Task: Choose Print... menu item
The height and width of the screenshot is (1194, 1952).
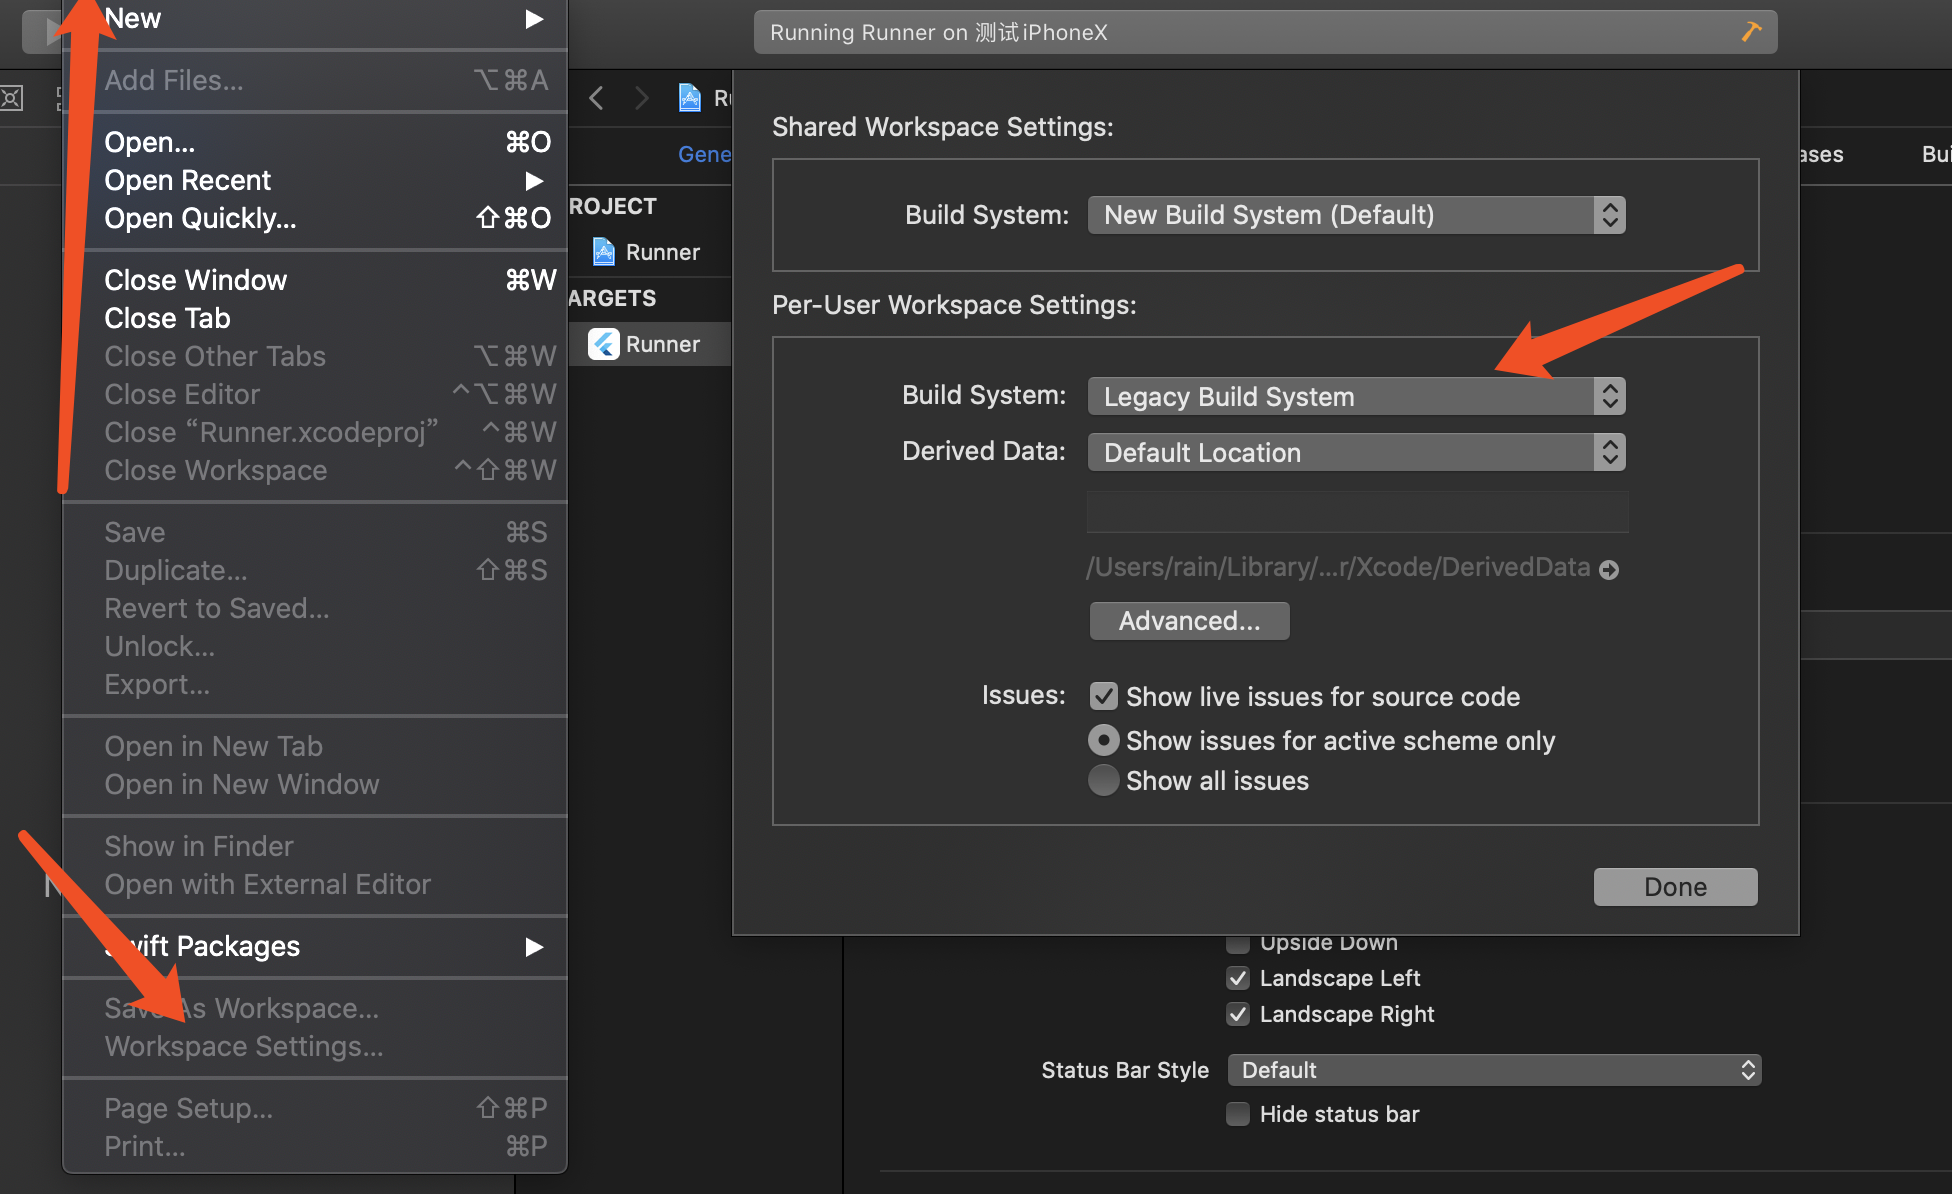Action: coord(315,1146)
